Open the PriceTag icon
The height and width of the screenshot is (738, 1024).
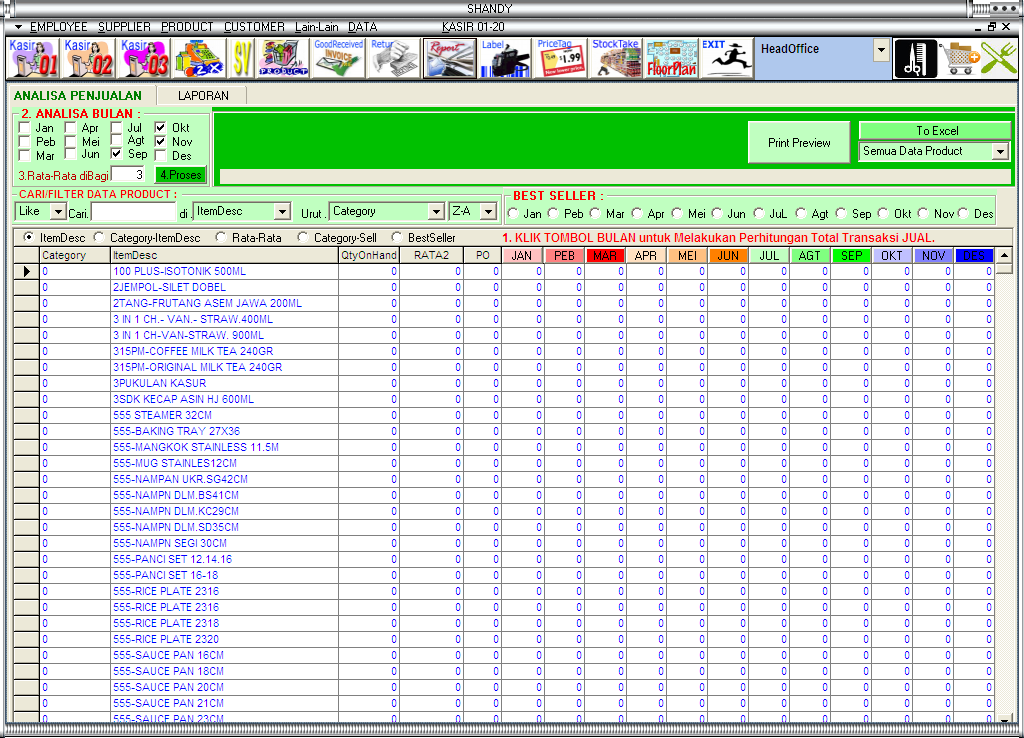tap(560, 58)
